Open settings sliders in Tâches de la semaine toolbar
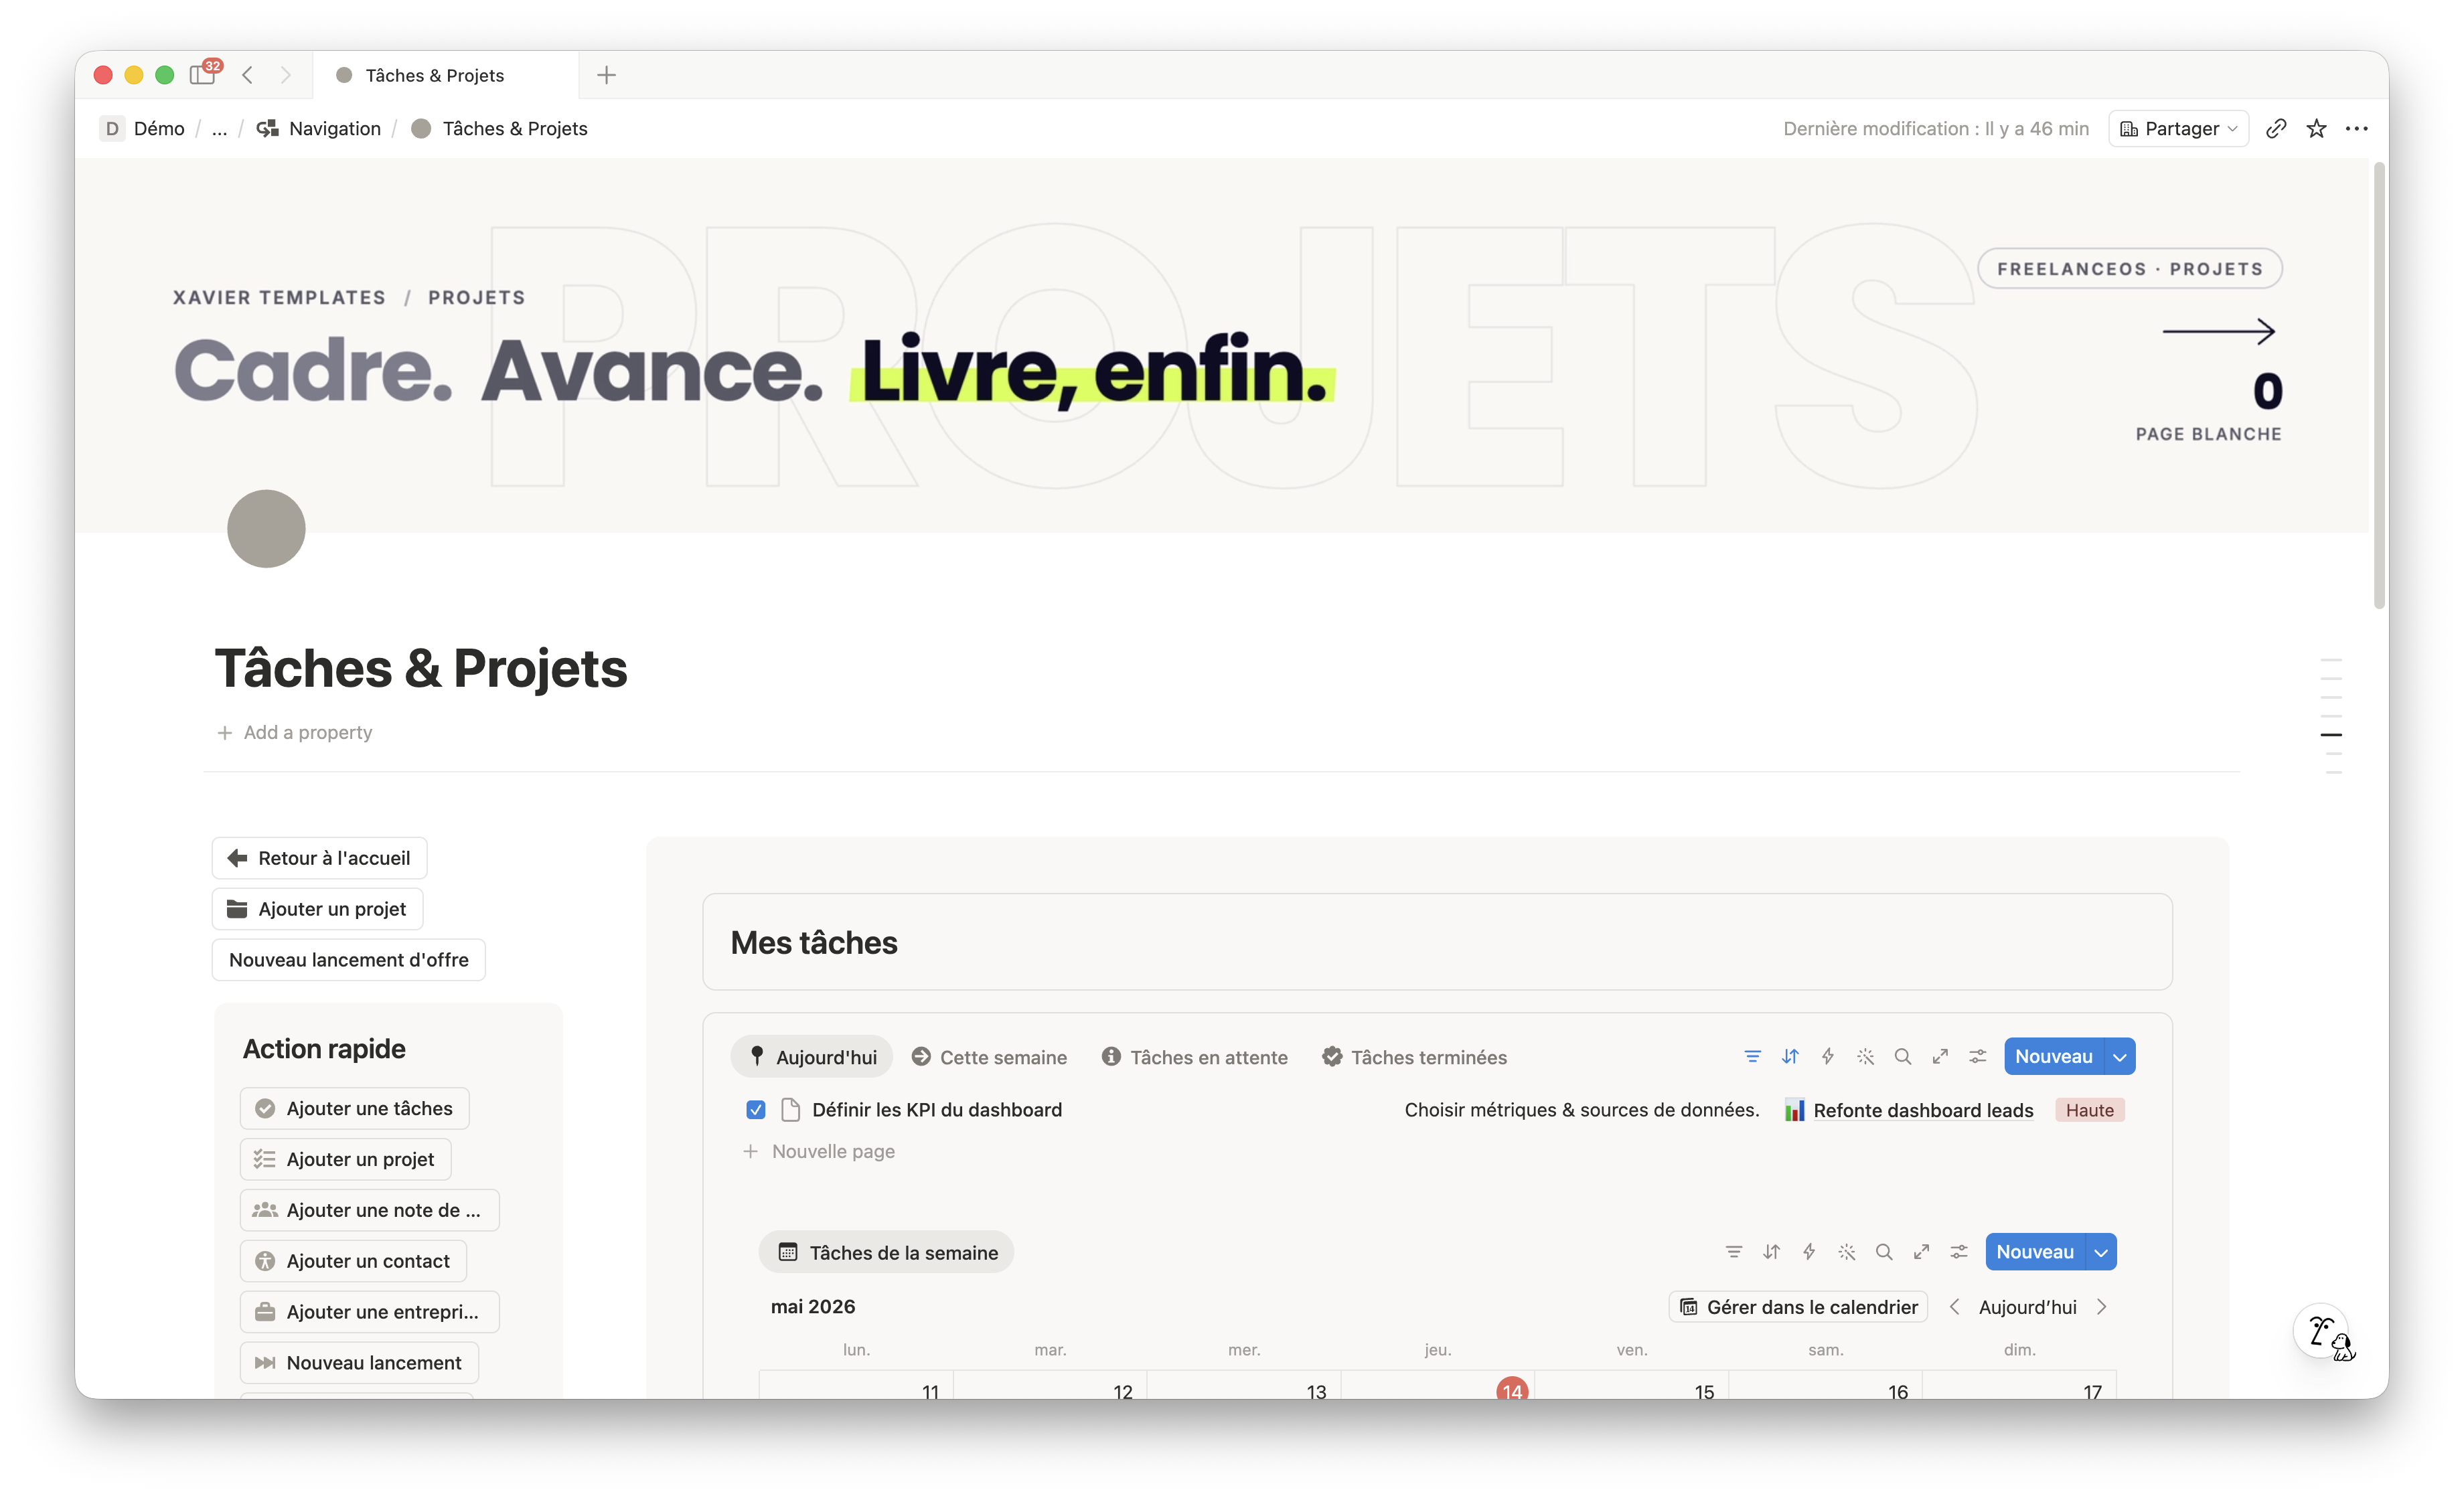Image resolution: width=2464 pixels, height=1498 pixels. 1959,1252
